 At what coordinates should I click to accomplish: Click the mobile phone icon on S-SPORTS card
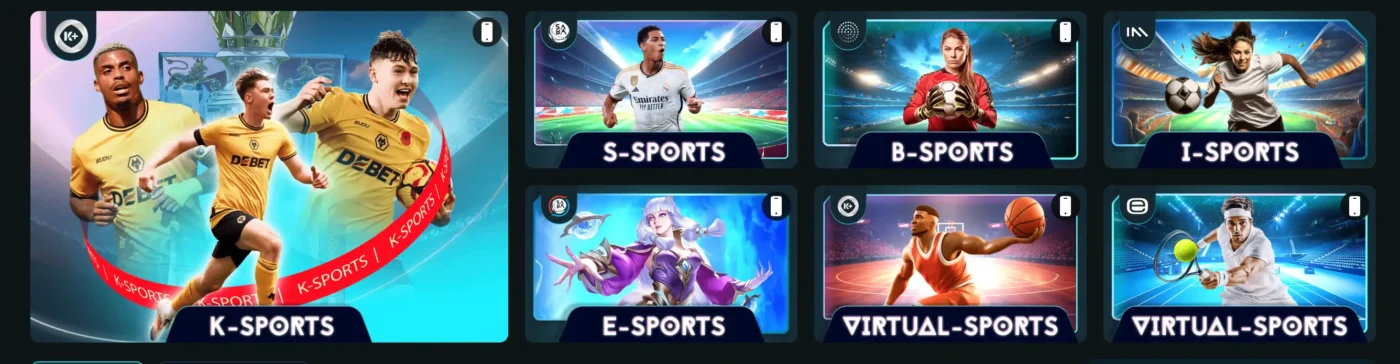pyautogui.click(x=777, y=32)
